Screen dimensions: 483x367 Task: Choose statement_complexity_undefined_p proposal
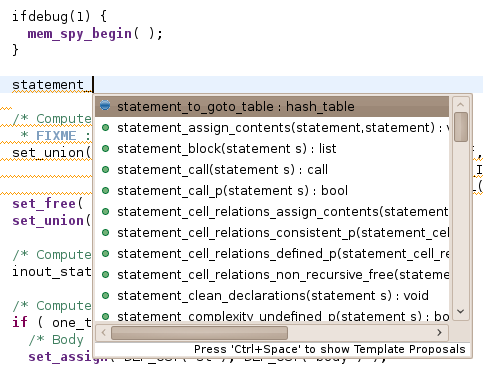272,315
